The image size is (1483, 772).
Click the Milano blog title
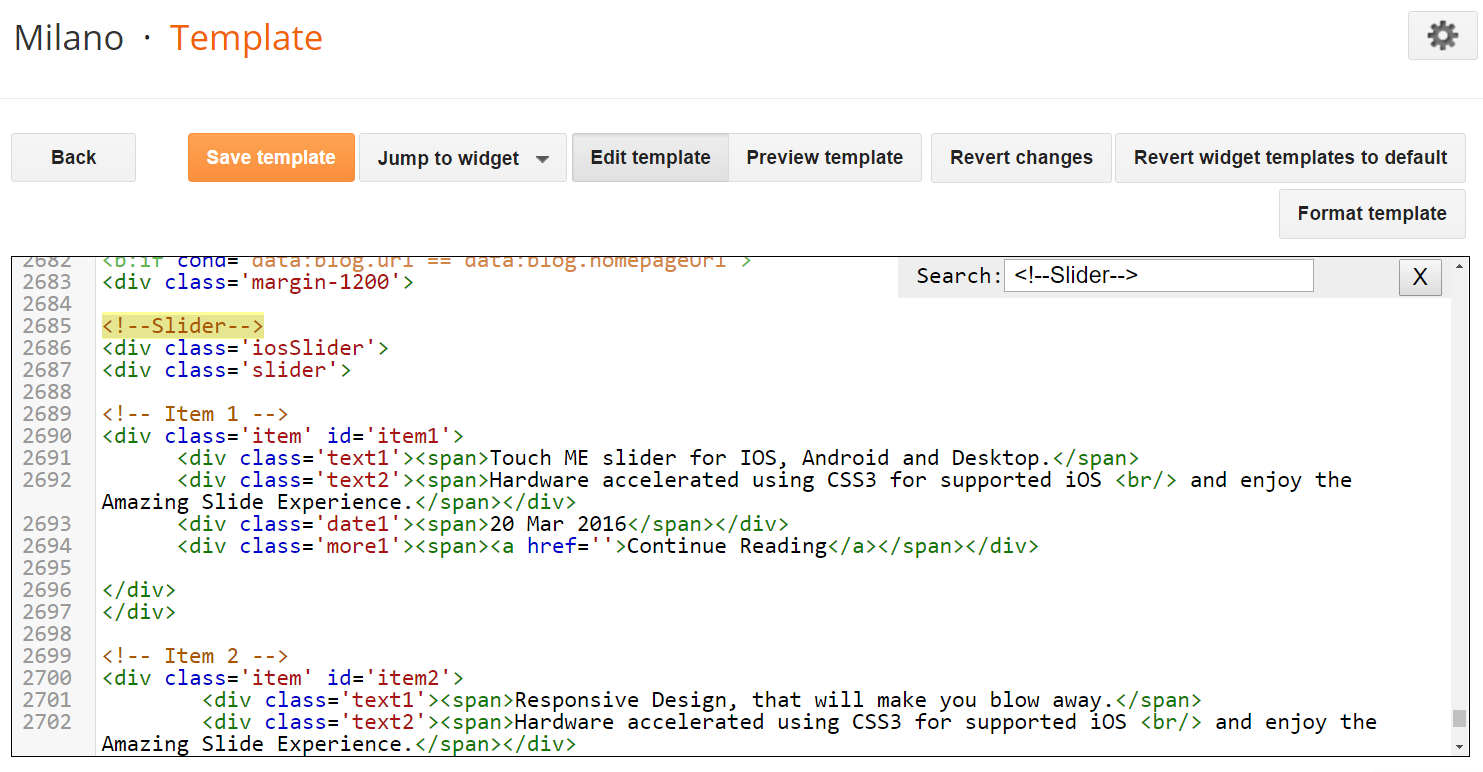tap(69, 38)
